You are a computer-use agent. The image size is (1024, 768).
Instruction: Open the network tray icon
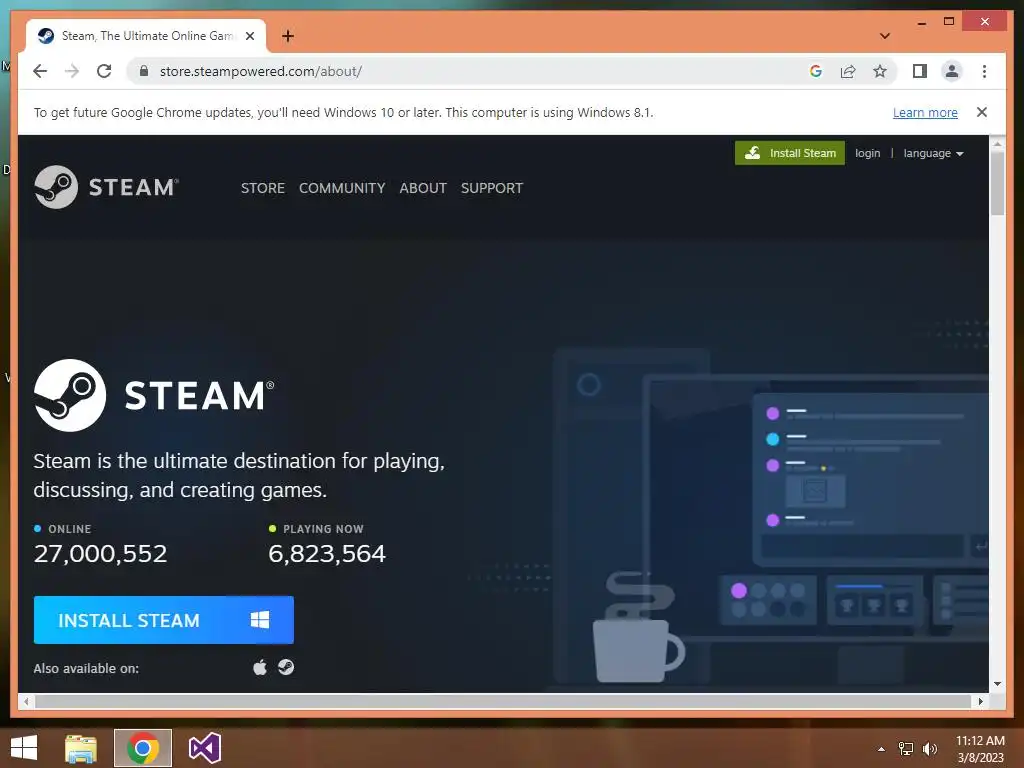pyautogui.click(x=906, y=749)
